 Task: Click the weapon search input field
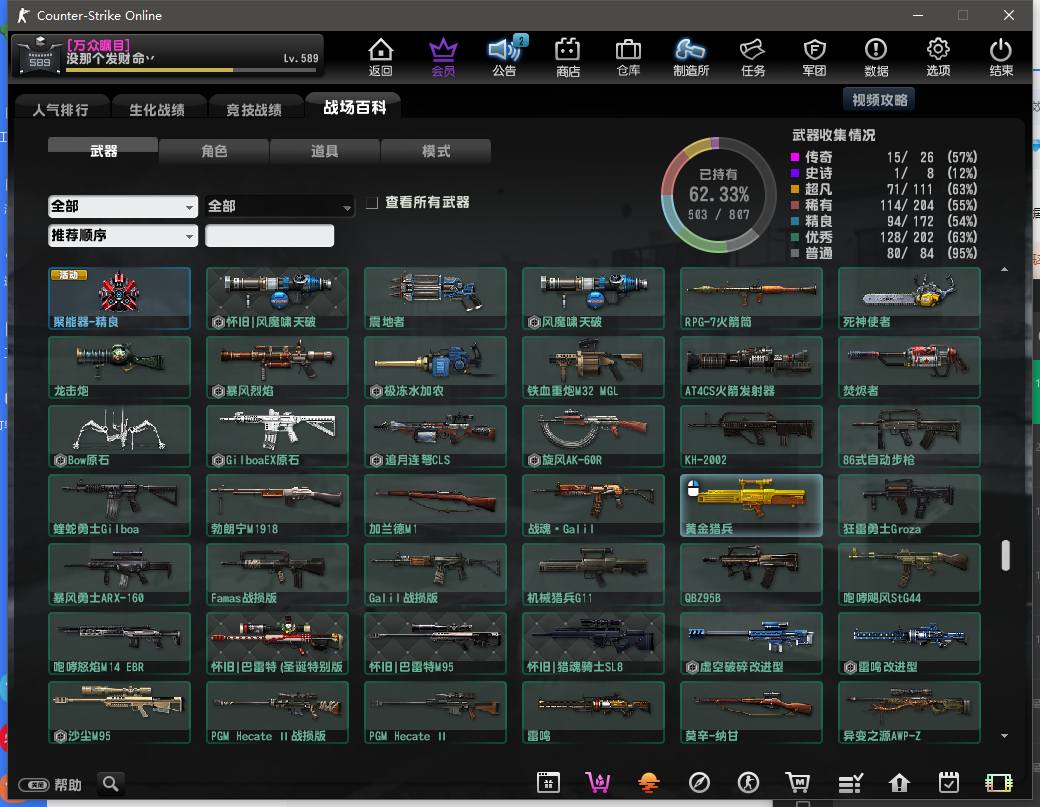[269, 235]
